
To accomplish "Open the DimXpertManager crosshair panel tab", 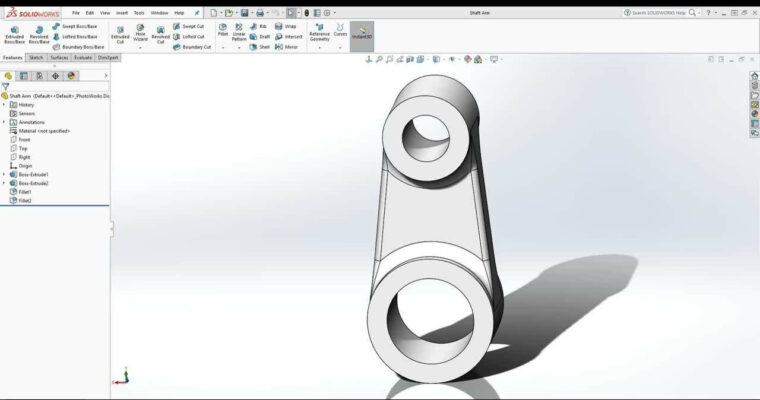I will point(55,76).
